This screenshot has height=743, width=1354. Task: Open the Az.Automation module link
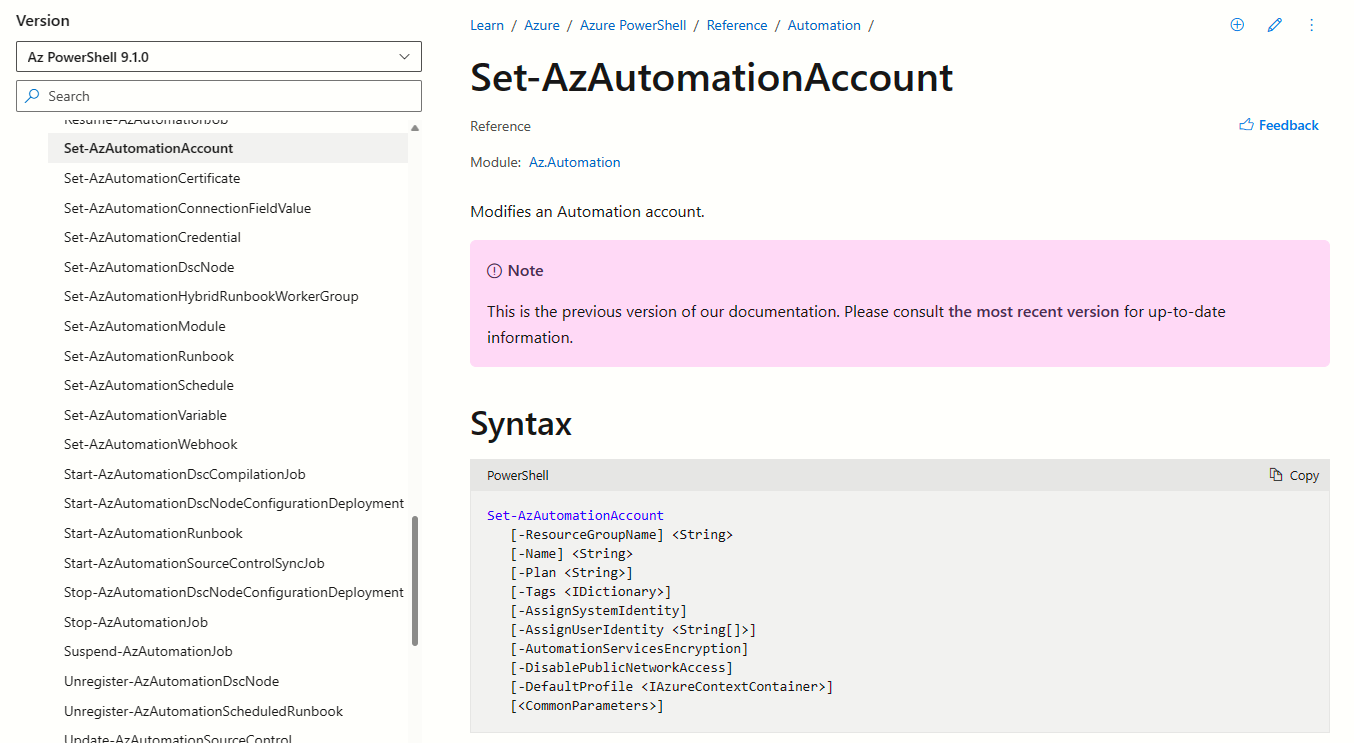click(575, 162)
